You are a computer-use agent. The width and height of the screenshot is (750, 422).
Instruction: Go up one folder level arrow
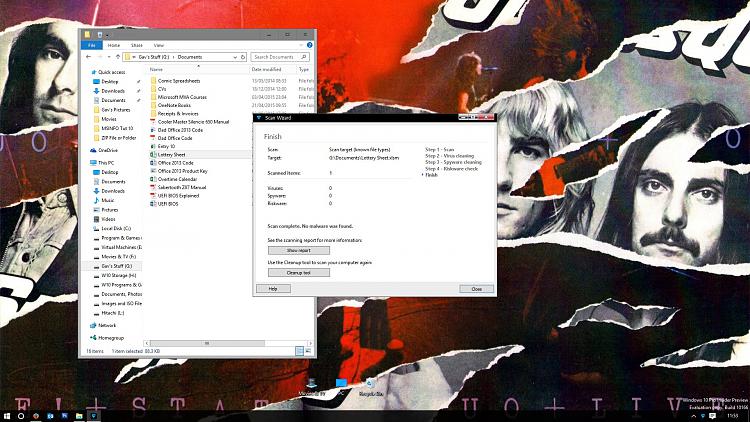coord(118,57)
